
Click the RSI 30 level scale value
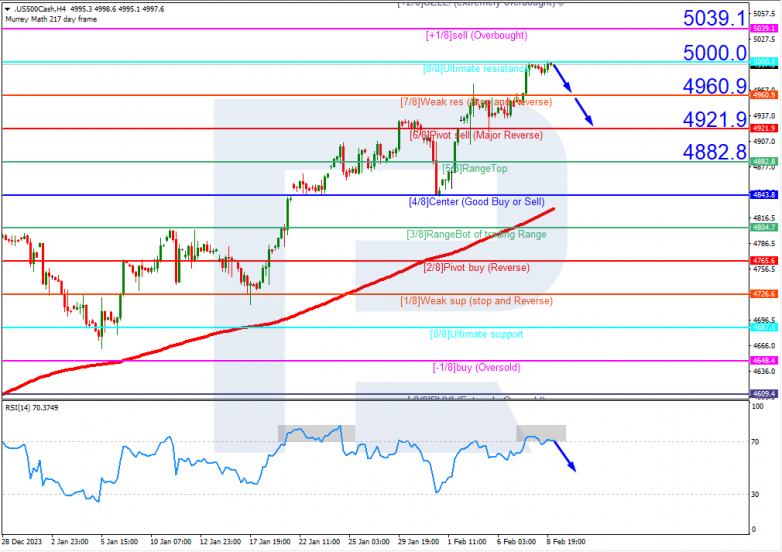755,495
